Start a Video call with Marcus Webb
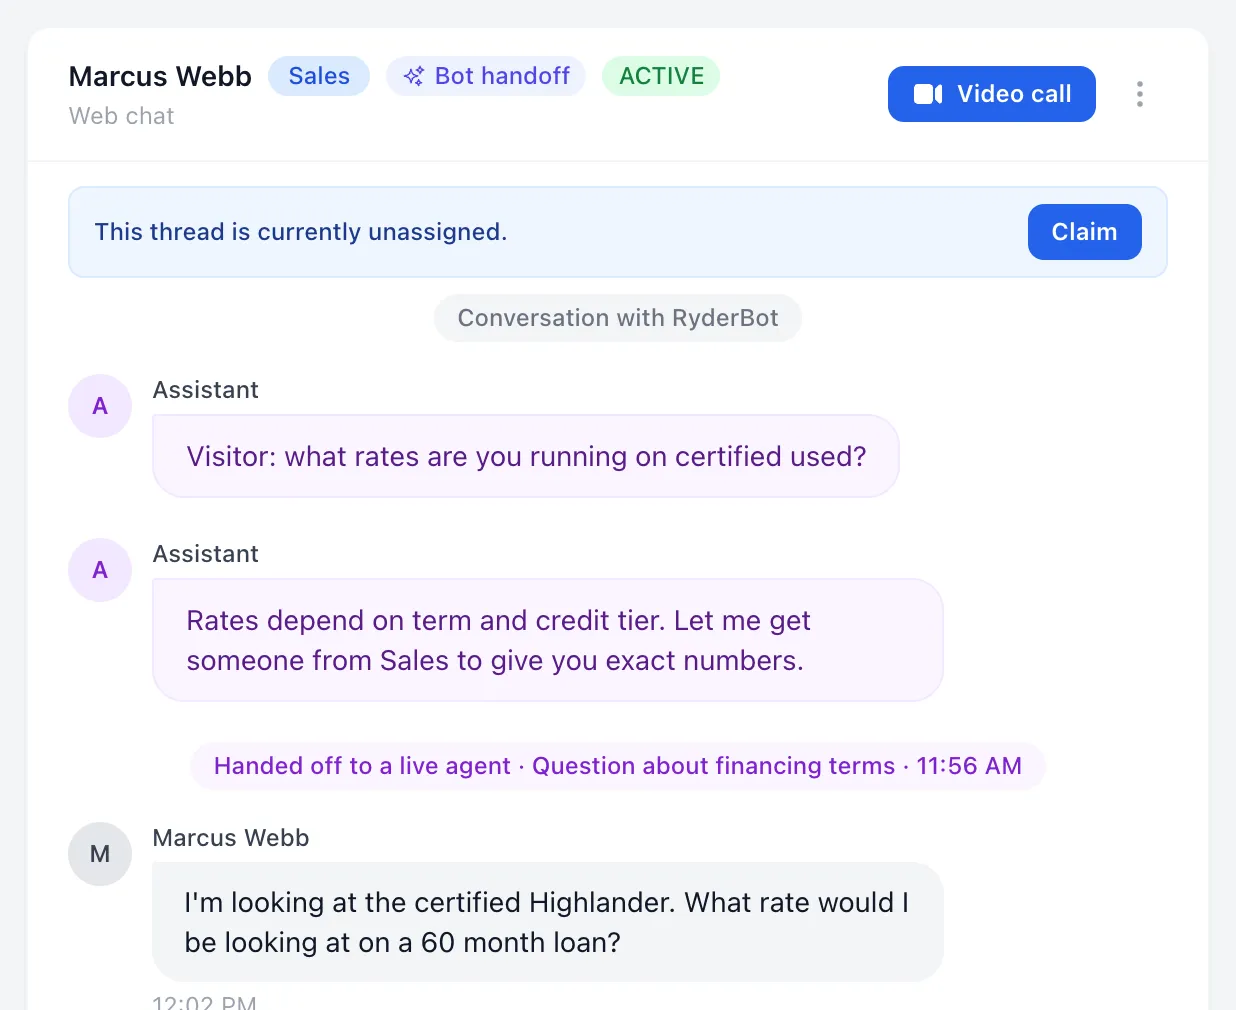 991,94
